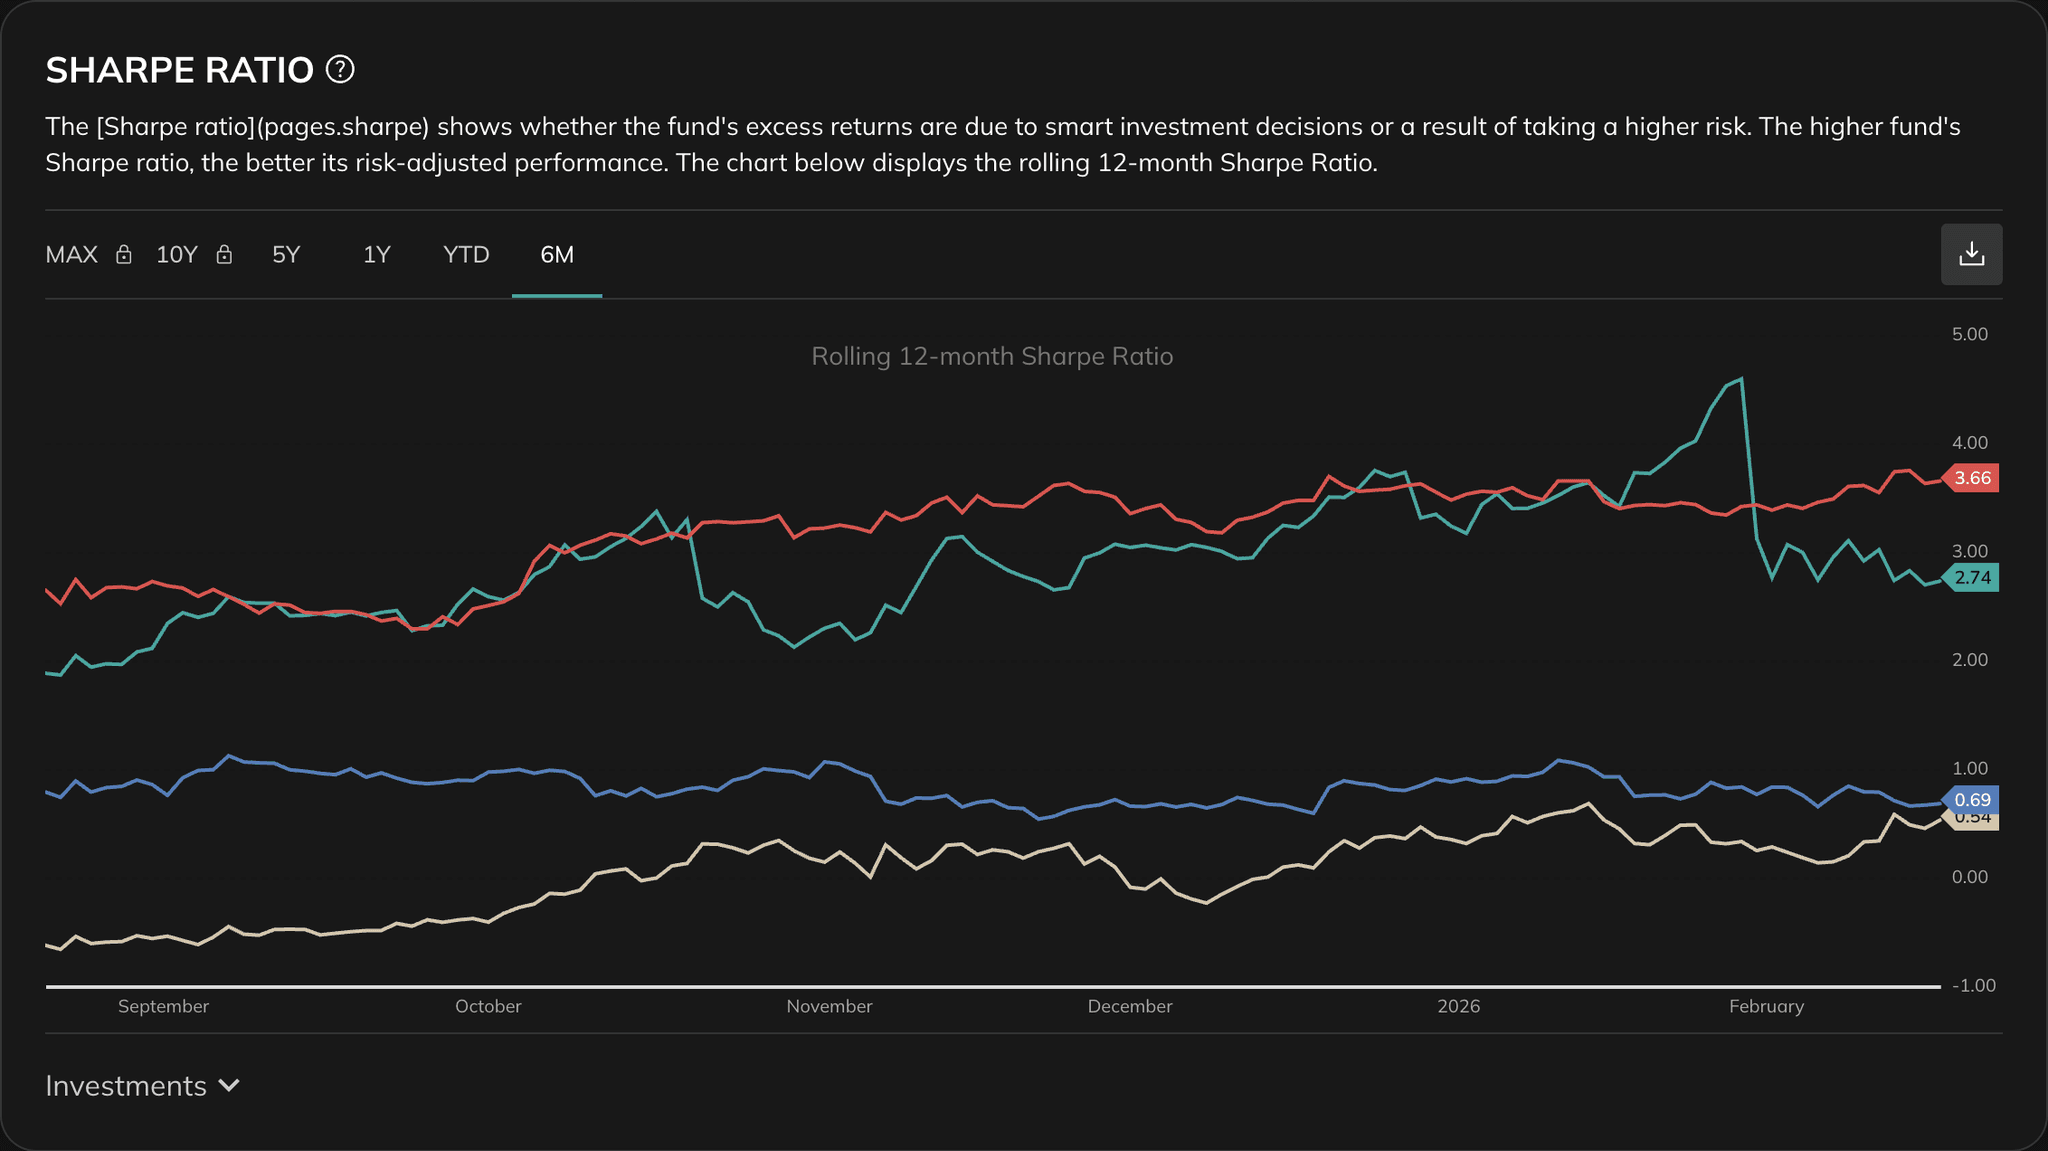Click the beige 0.54 value badge
Screen dimensions: 2048x1151
(1971, 817)
